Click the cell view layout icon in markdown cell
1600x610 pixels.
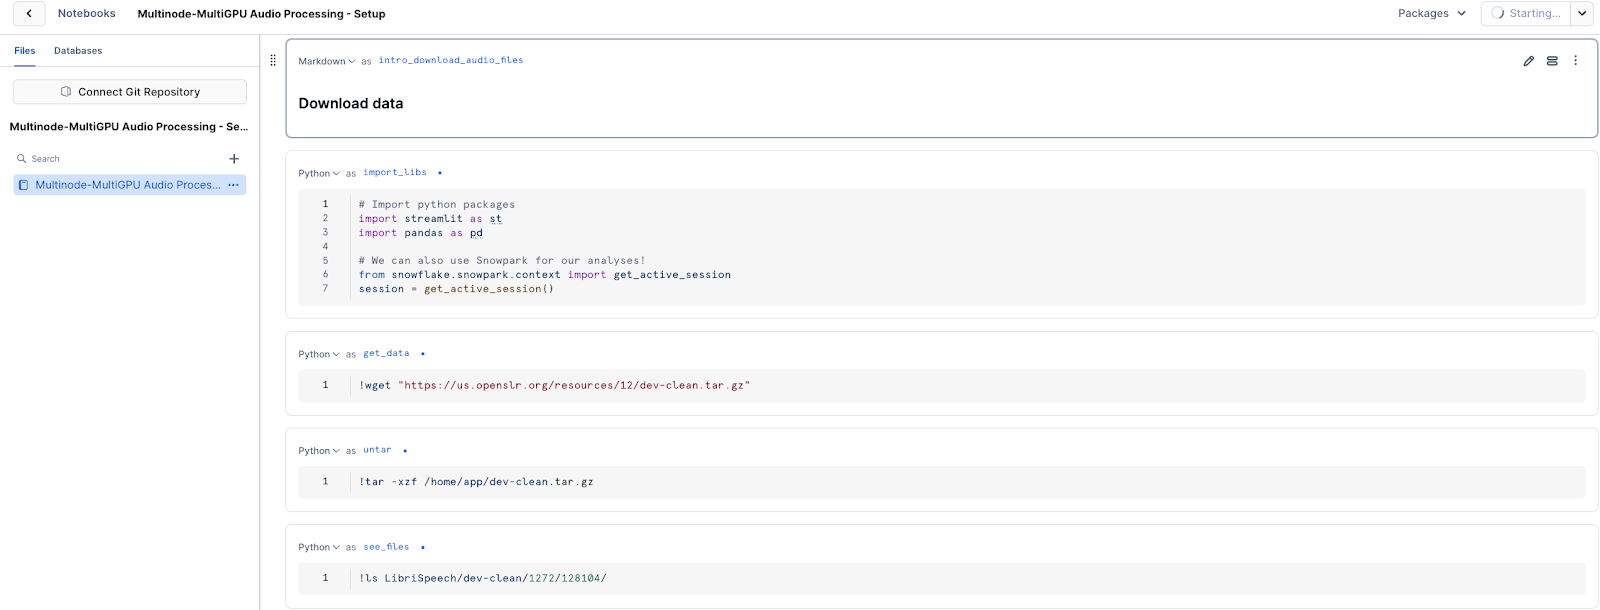(1552, 61)
